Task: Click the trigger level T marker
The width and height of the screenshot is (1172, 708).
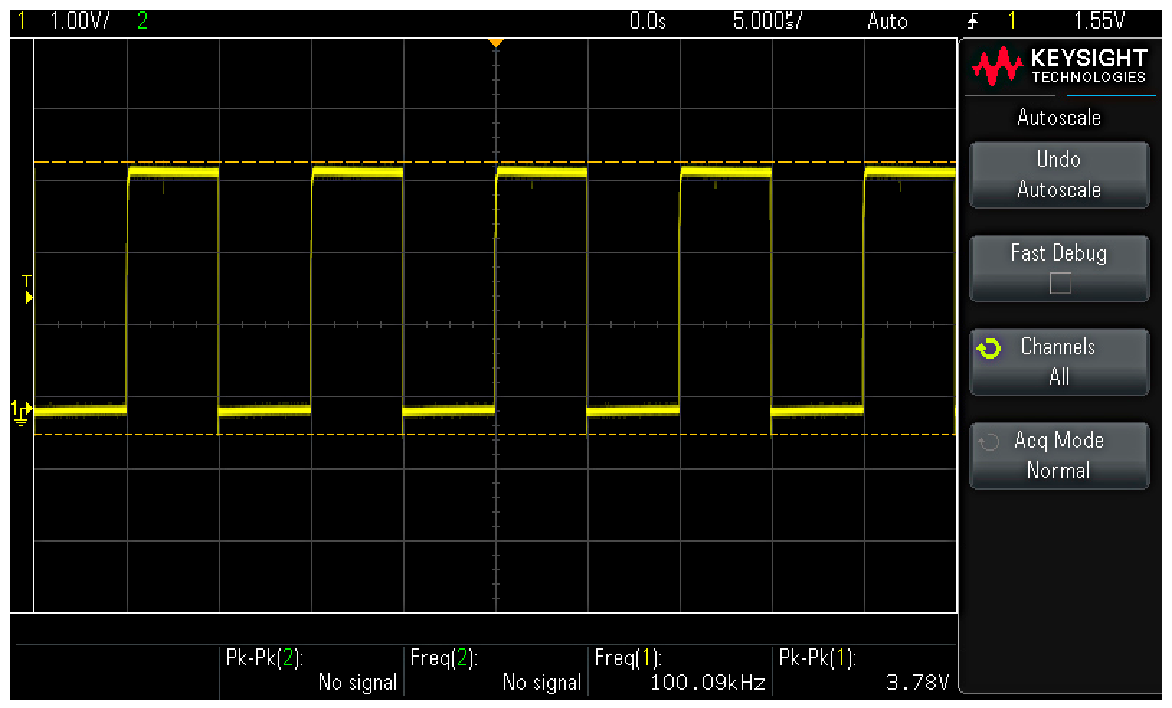Action: click(28, 289)
